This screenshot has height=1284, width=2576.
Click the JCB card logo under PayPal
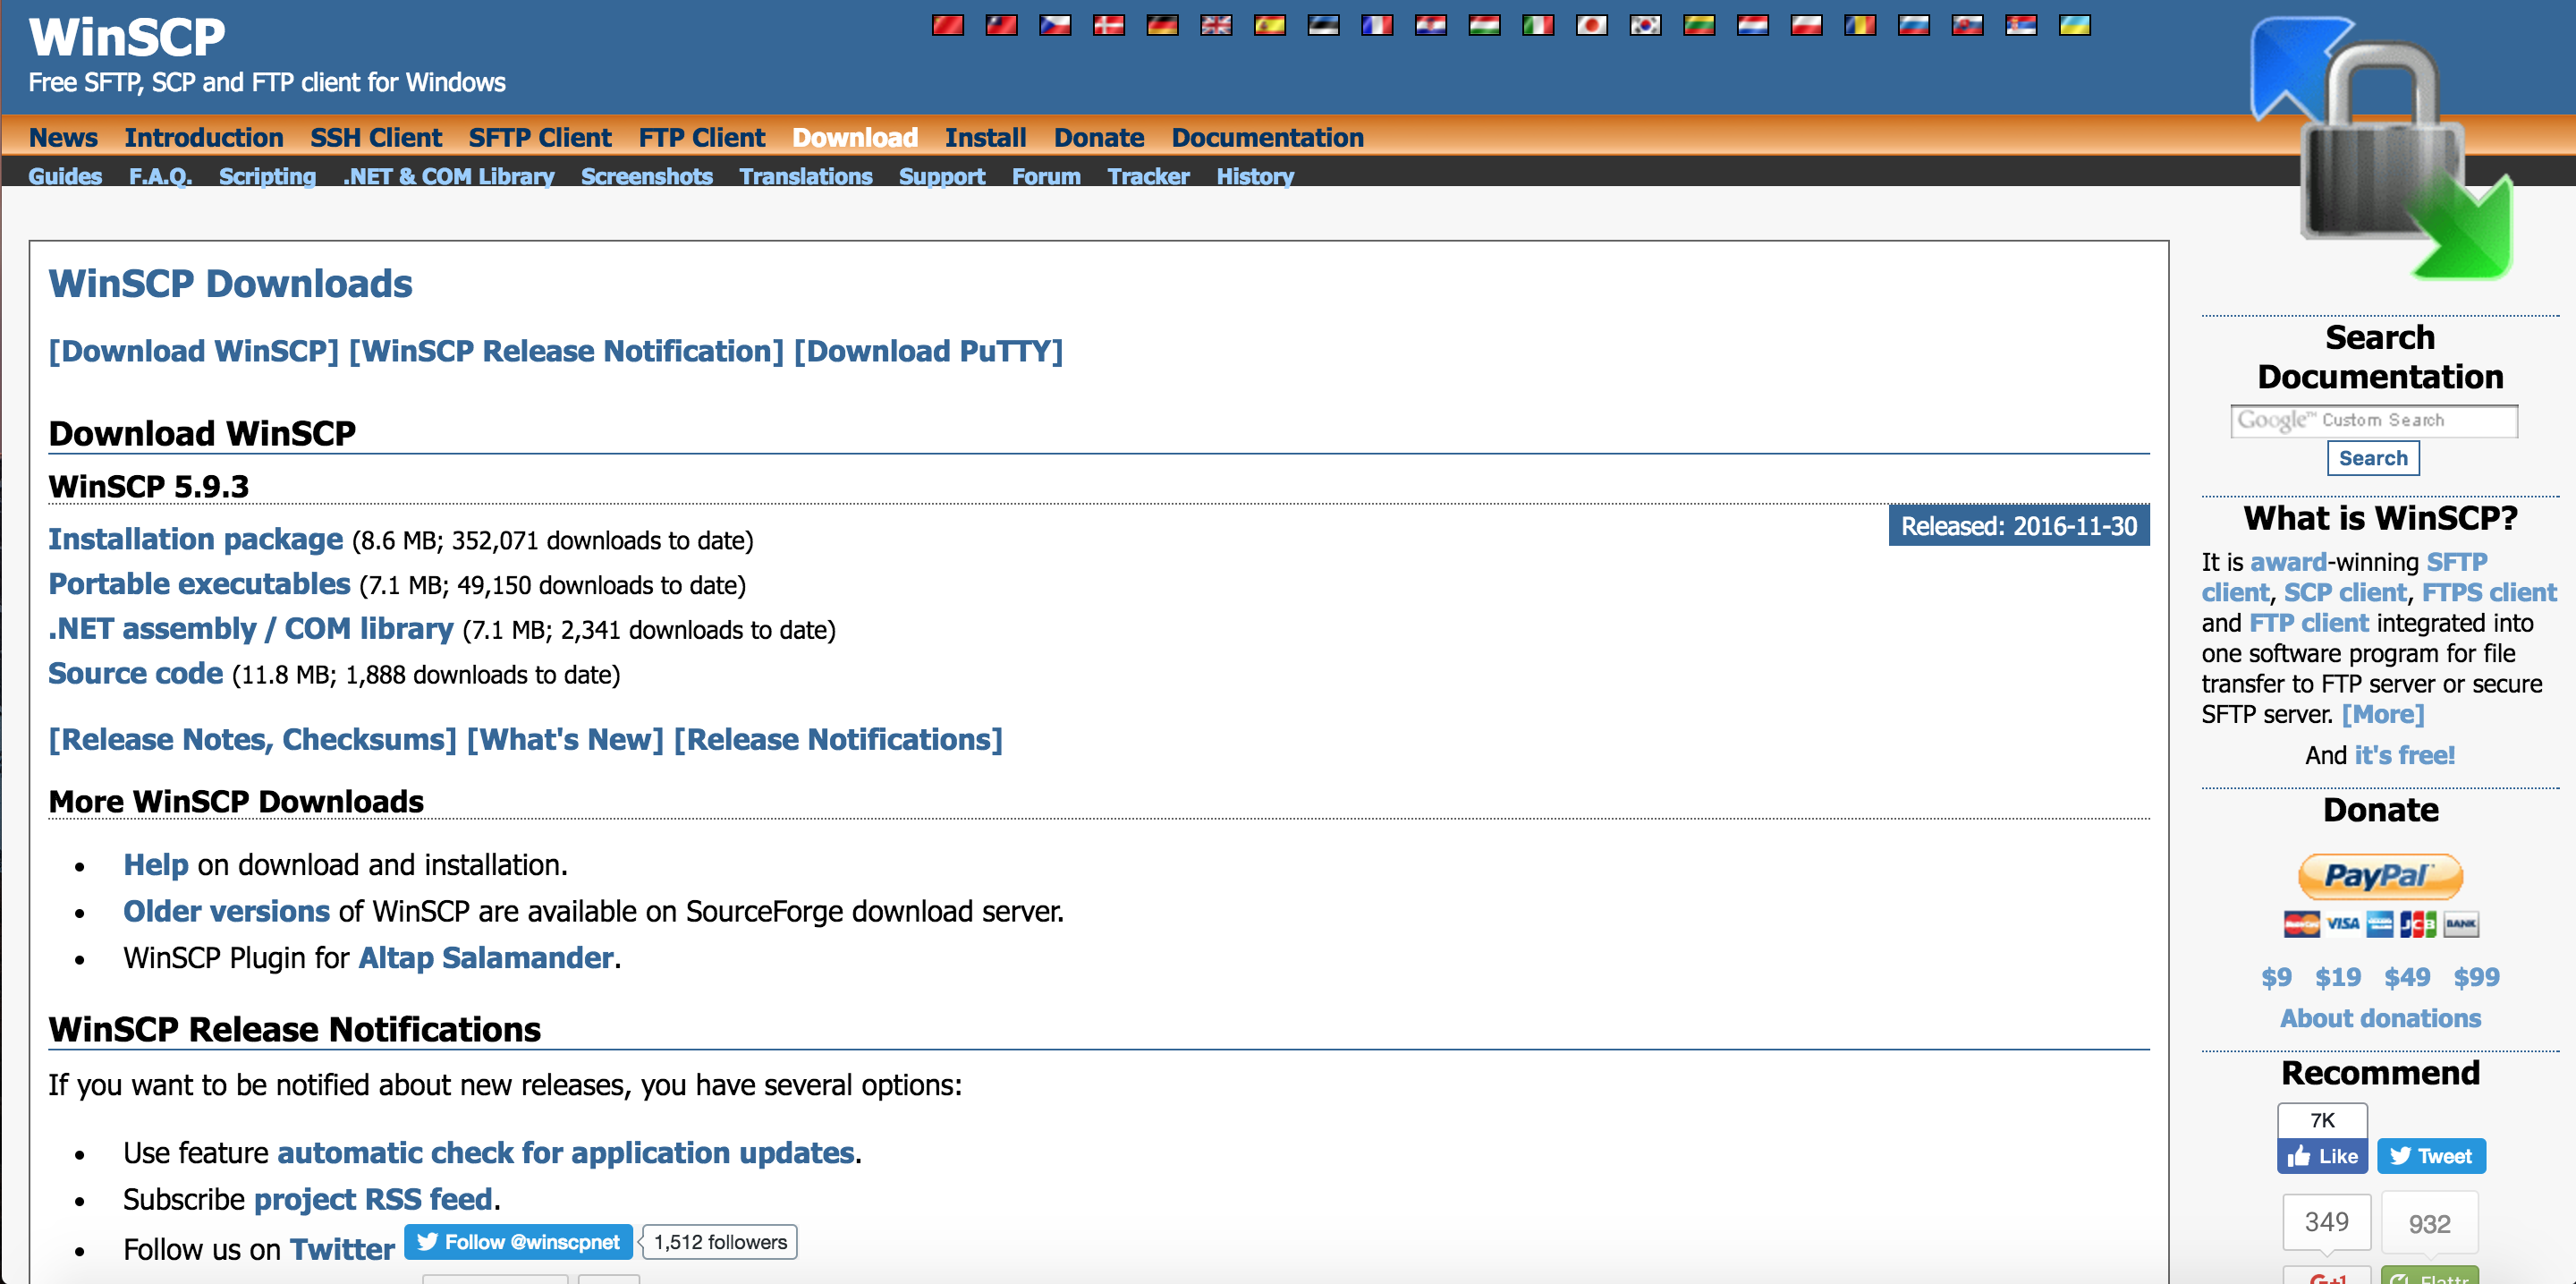pyautogui.click(x=2418, y=924)
